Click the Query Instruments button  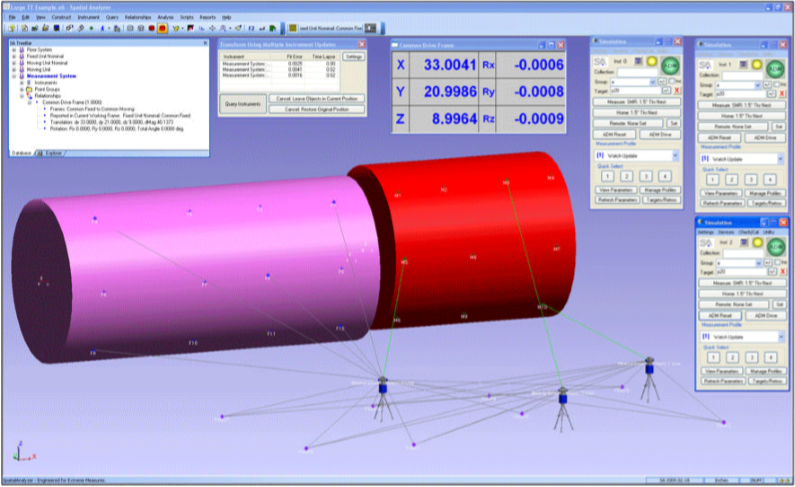(242, 103)
